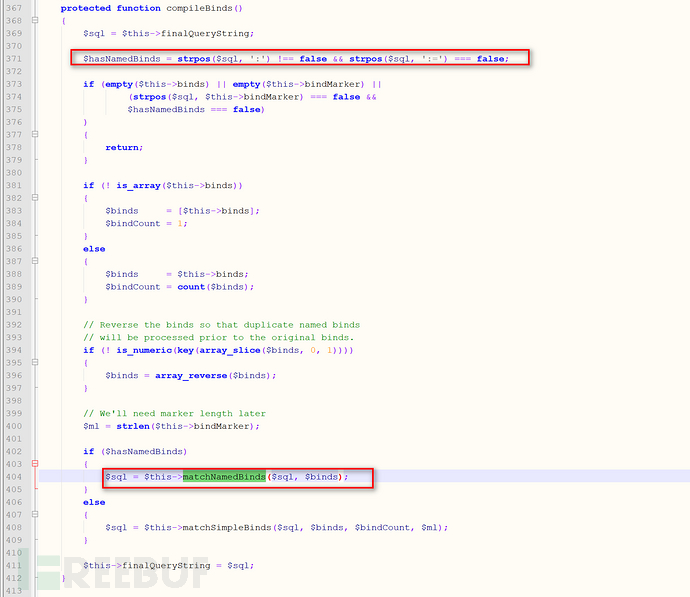690x597 pixels.
Task: Click the highlighted matchNamedBinds call
Action: pos(224,476)
